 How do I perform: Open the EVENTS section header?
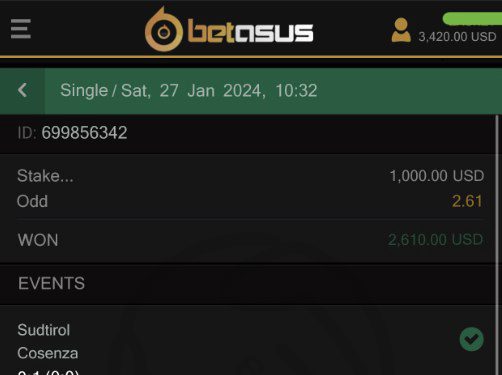click(x=51, y=284)
